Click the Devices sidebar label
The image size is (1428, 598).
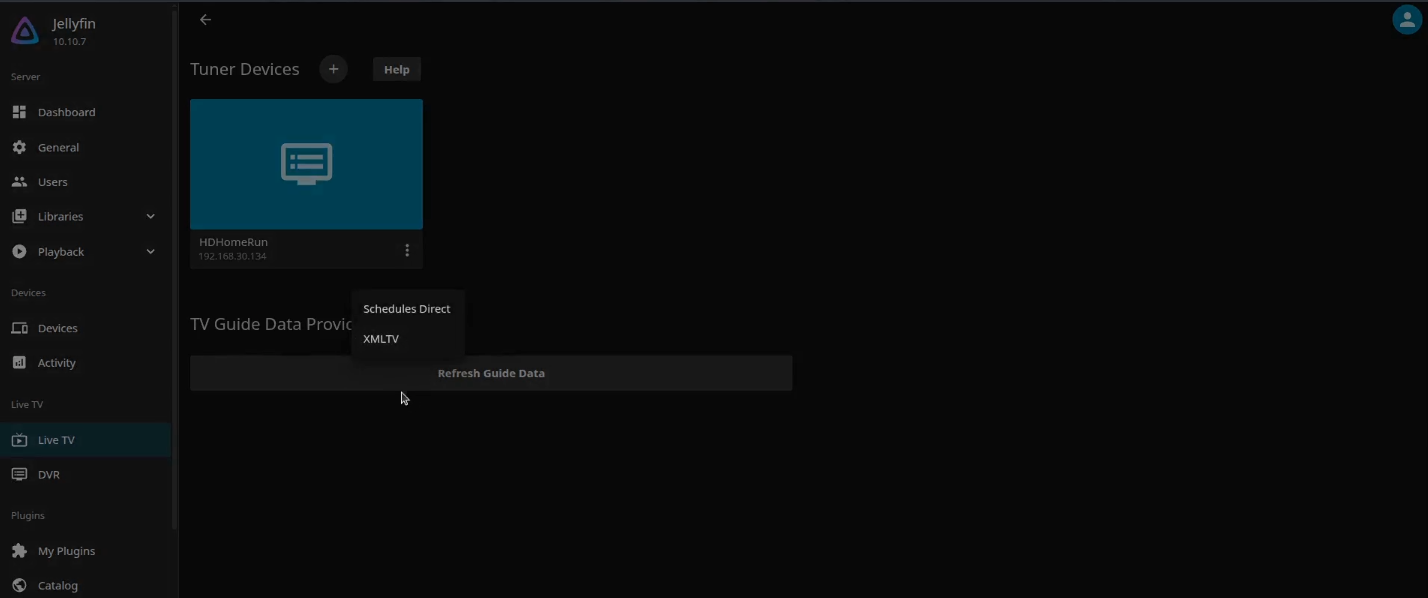point(57,328)
